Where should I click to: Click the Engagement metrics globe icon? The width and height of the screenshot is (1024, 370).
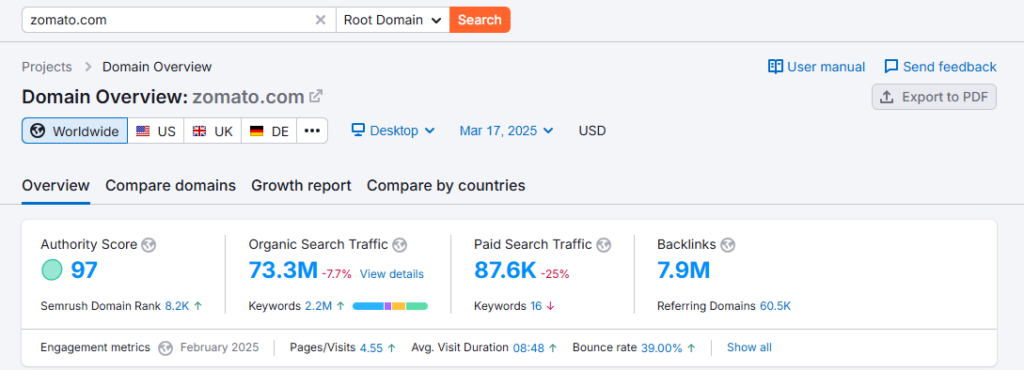pos(166,347)
